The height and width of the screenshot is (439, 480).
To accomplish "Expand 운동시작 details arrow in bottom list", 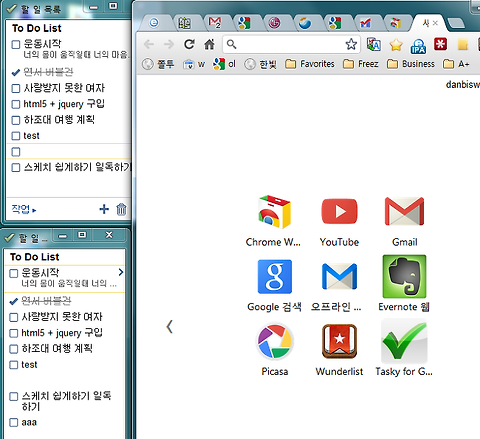I will click(x=121, y=272).
